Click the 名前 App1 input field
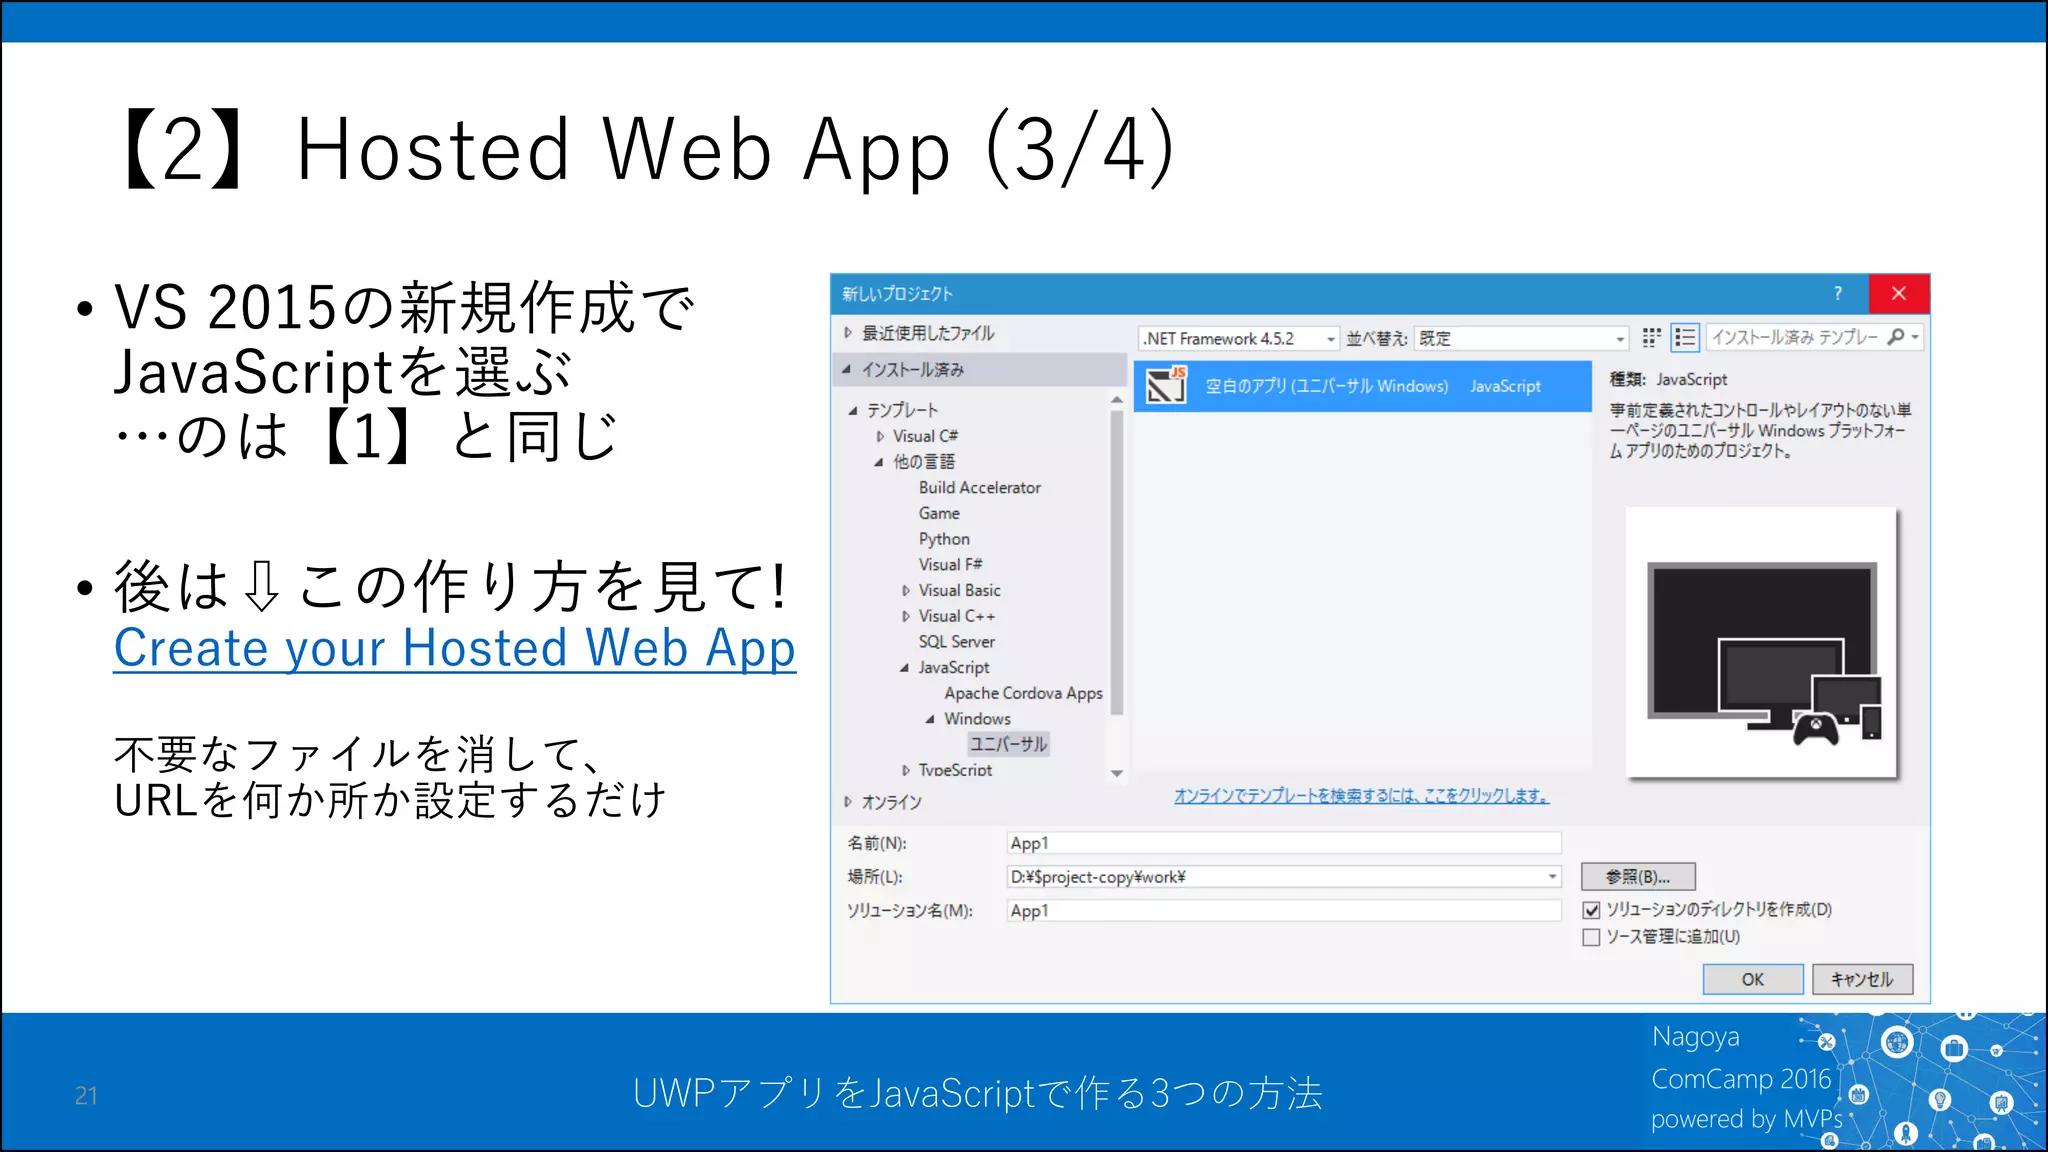 click(1284, 843)
